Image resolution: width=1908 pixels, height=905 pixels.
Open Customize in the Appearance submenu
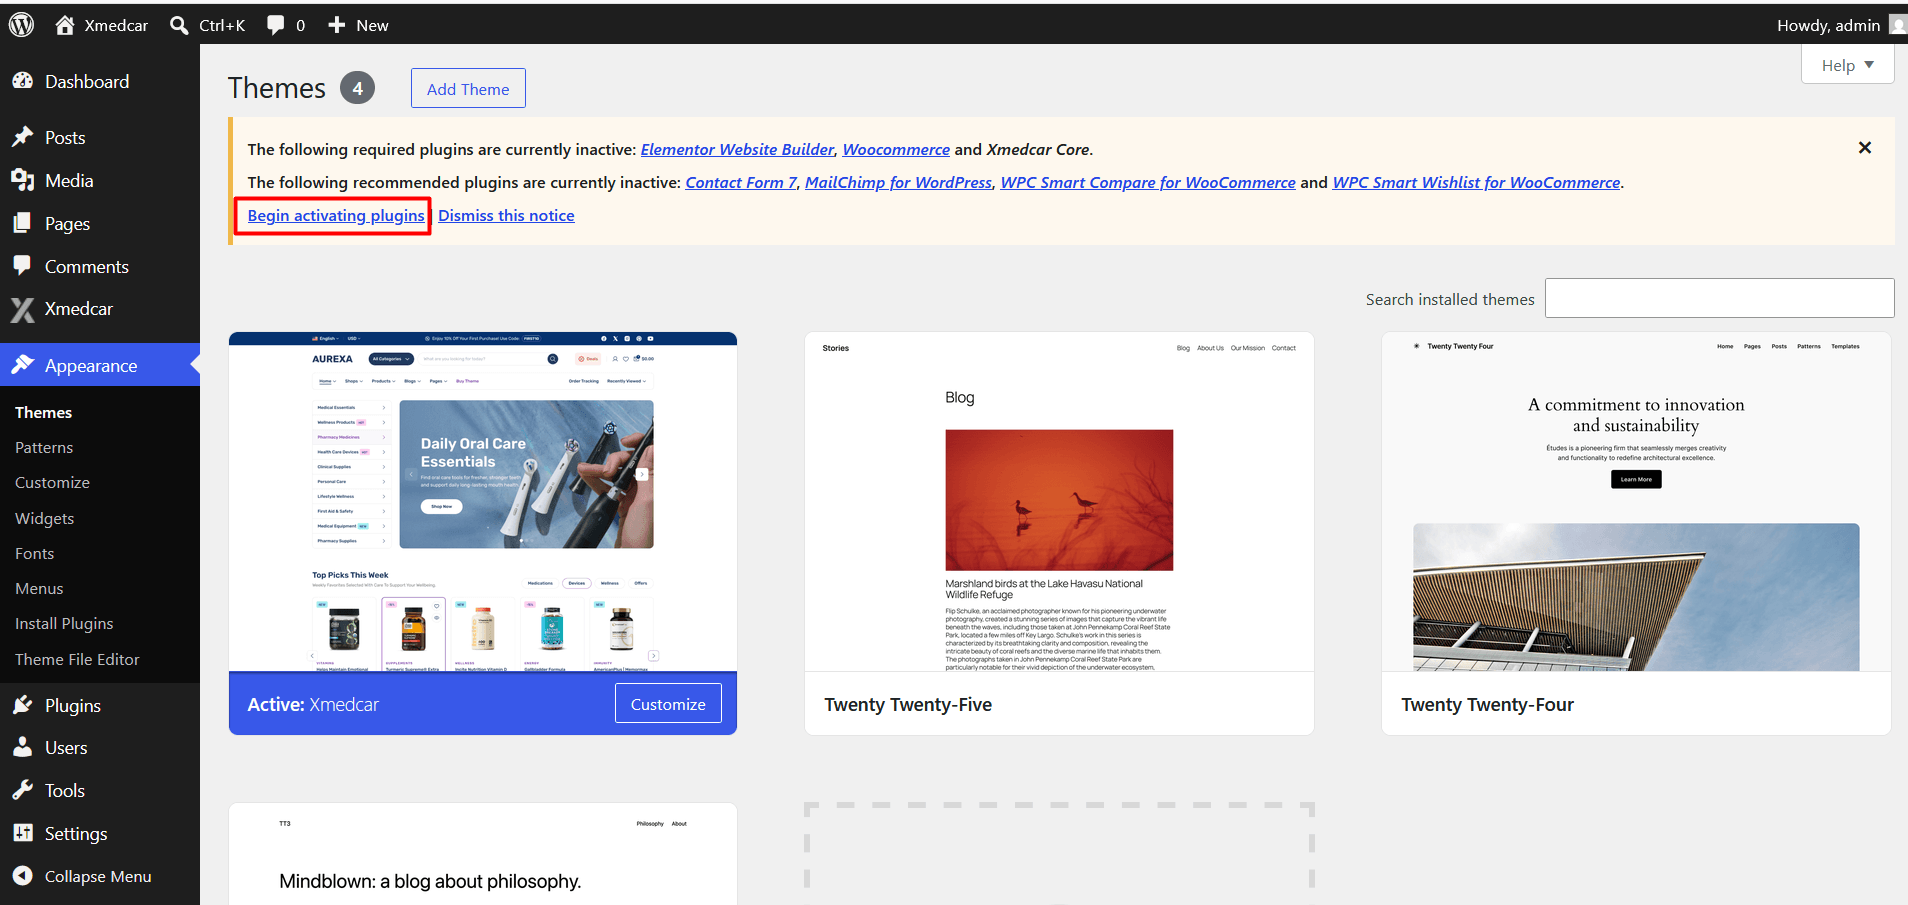[52, 482]
